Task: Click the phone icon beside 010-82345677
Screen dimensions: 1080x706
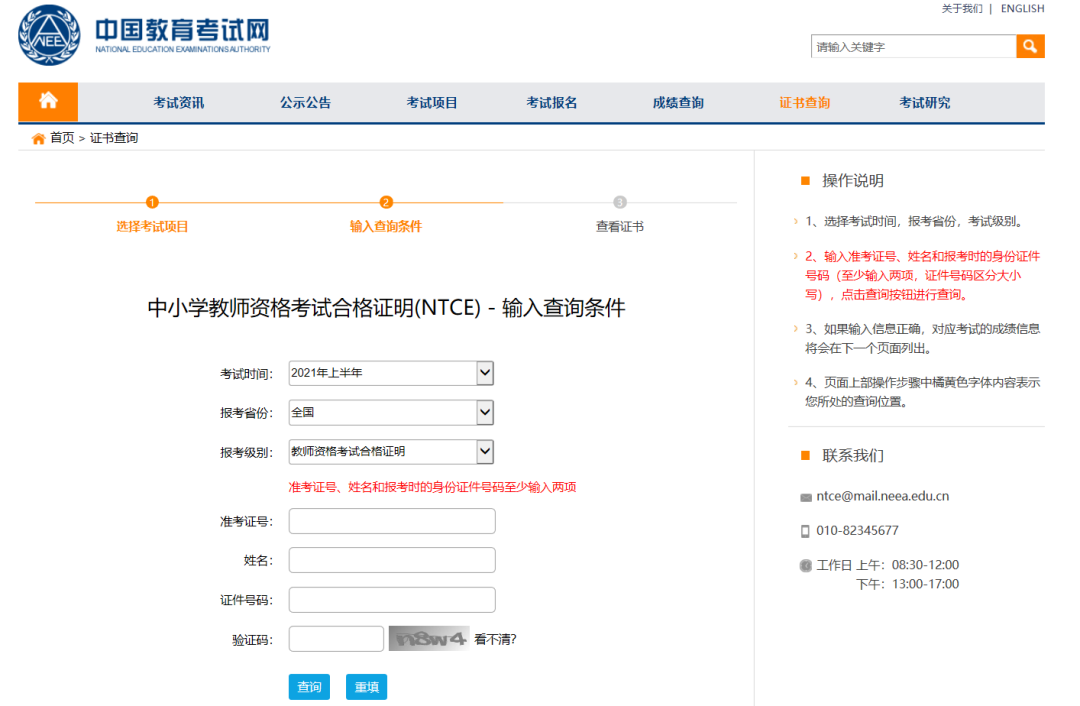Action: click(x=805, y=531)
